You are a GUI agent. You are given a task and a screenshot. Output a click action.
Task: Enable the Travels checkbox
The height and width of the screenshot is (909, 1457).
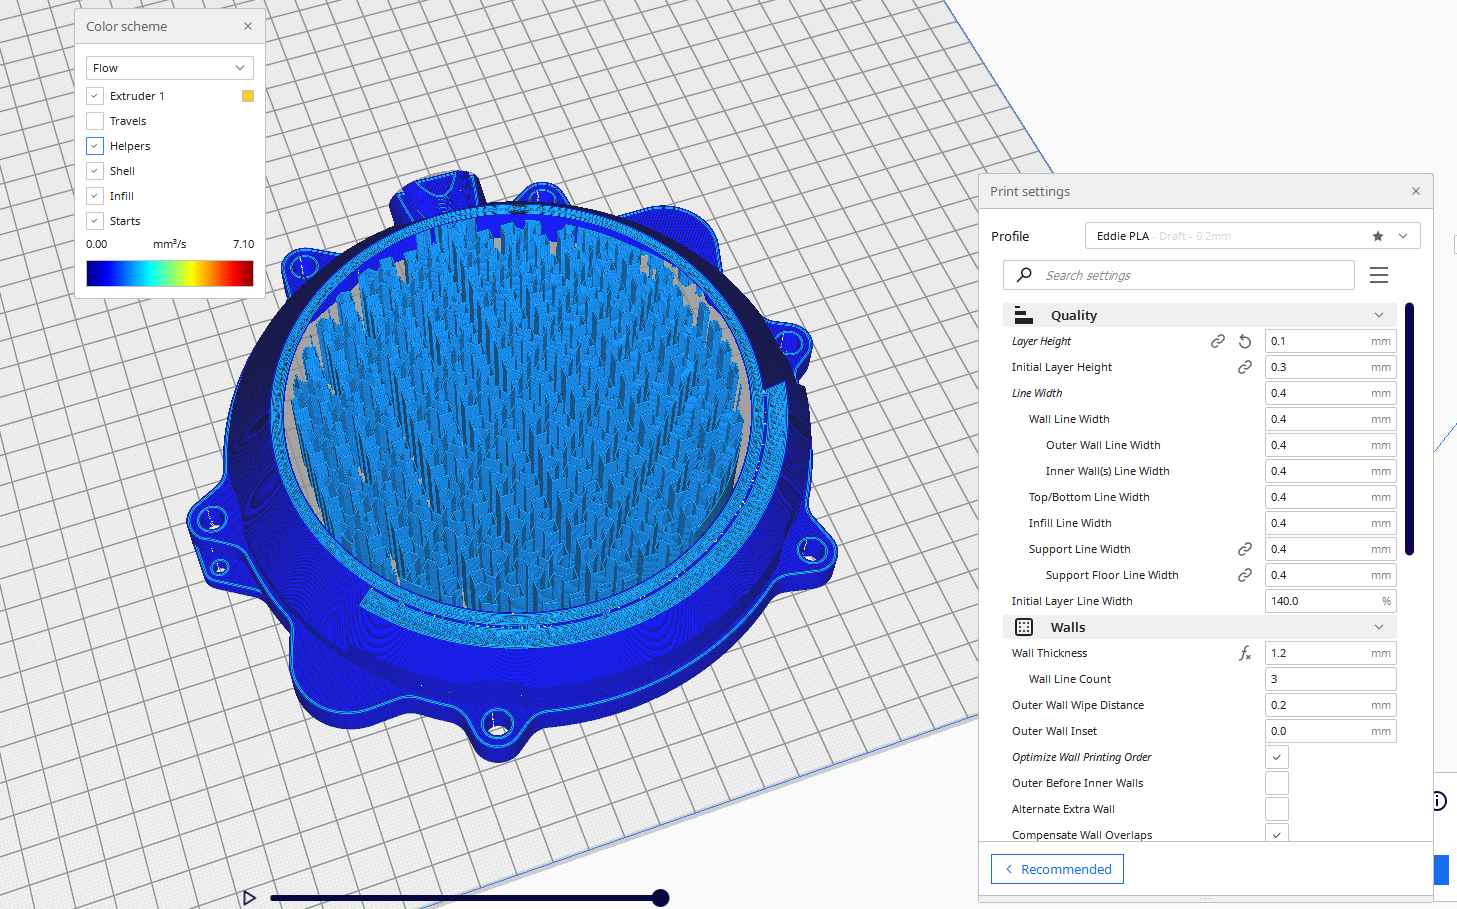(95, 121)
